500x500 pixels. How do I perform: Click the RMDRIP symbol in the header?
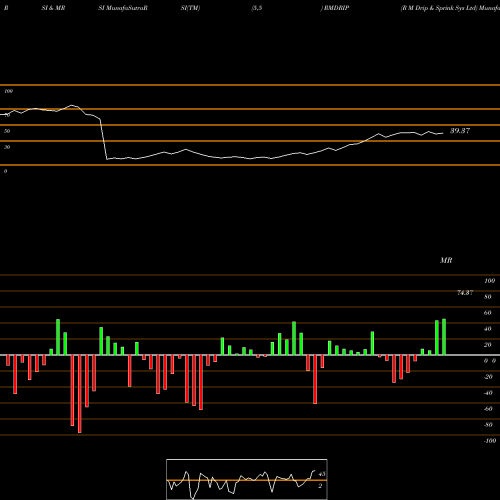coord(336,8)
